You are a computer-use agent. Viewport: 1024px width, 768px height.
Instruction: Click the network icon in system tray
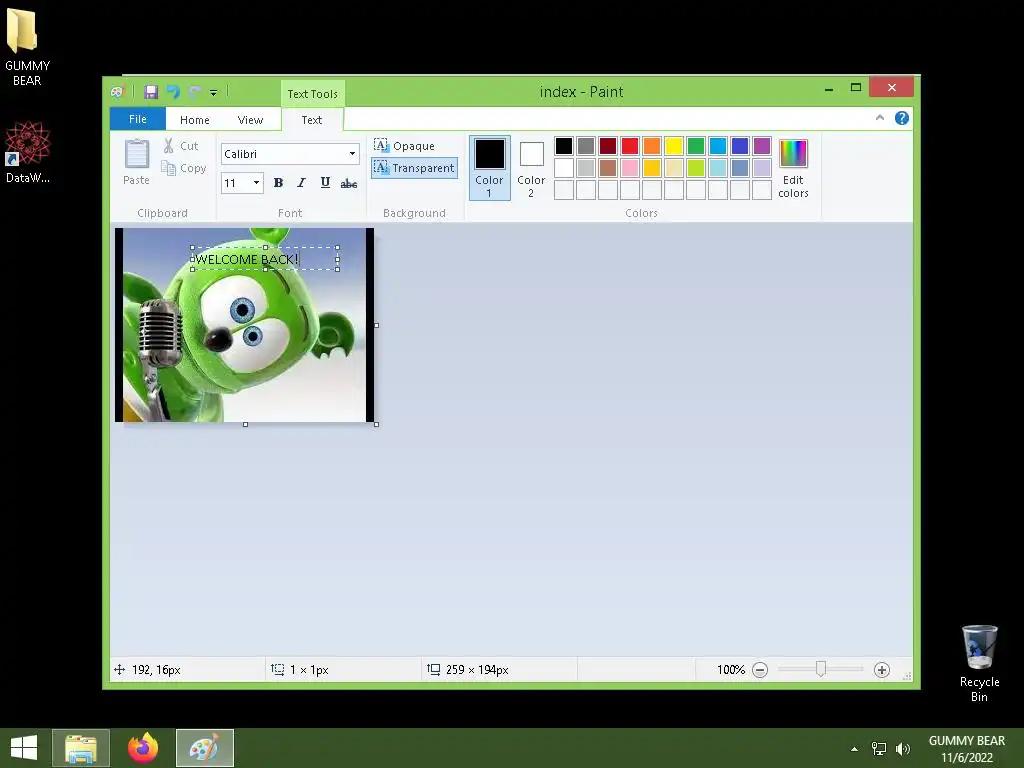tap(879, 749)
